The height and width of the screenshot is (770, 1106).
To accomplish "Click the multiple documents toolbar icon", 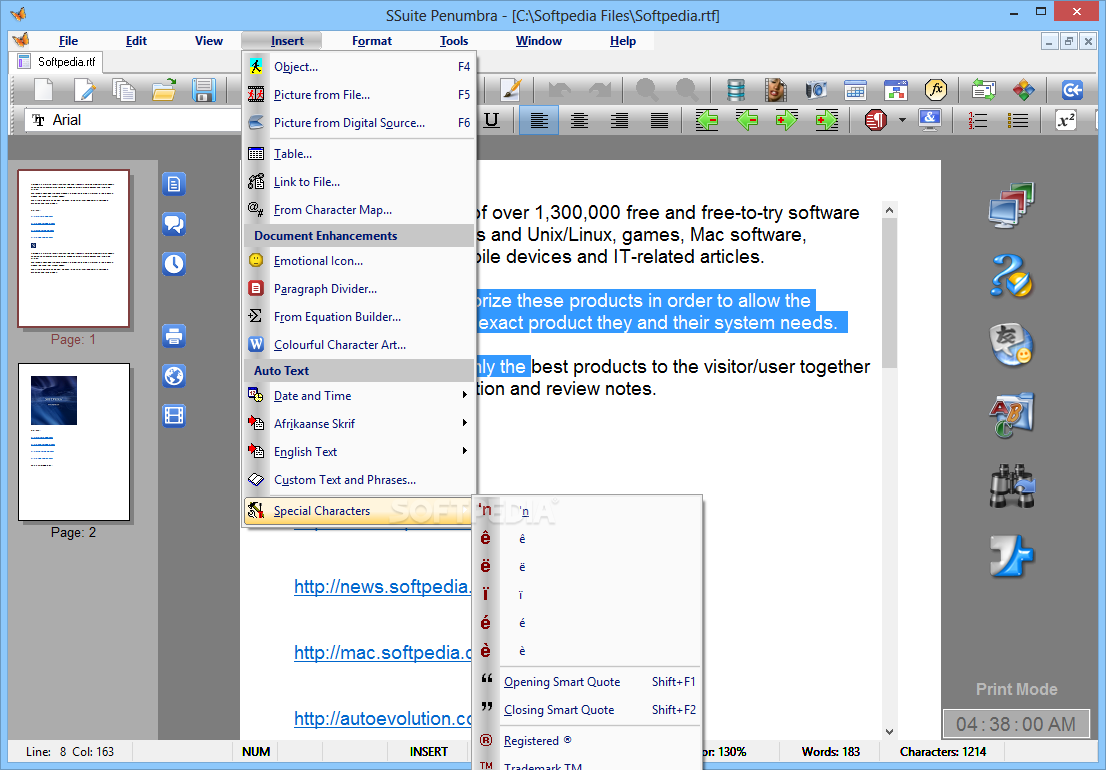I will point(124,90).
